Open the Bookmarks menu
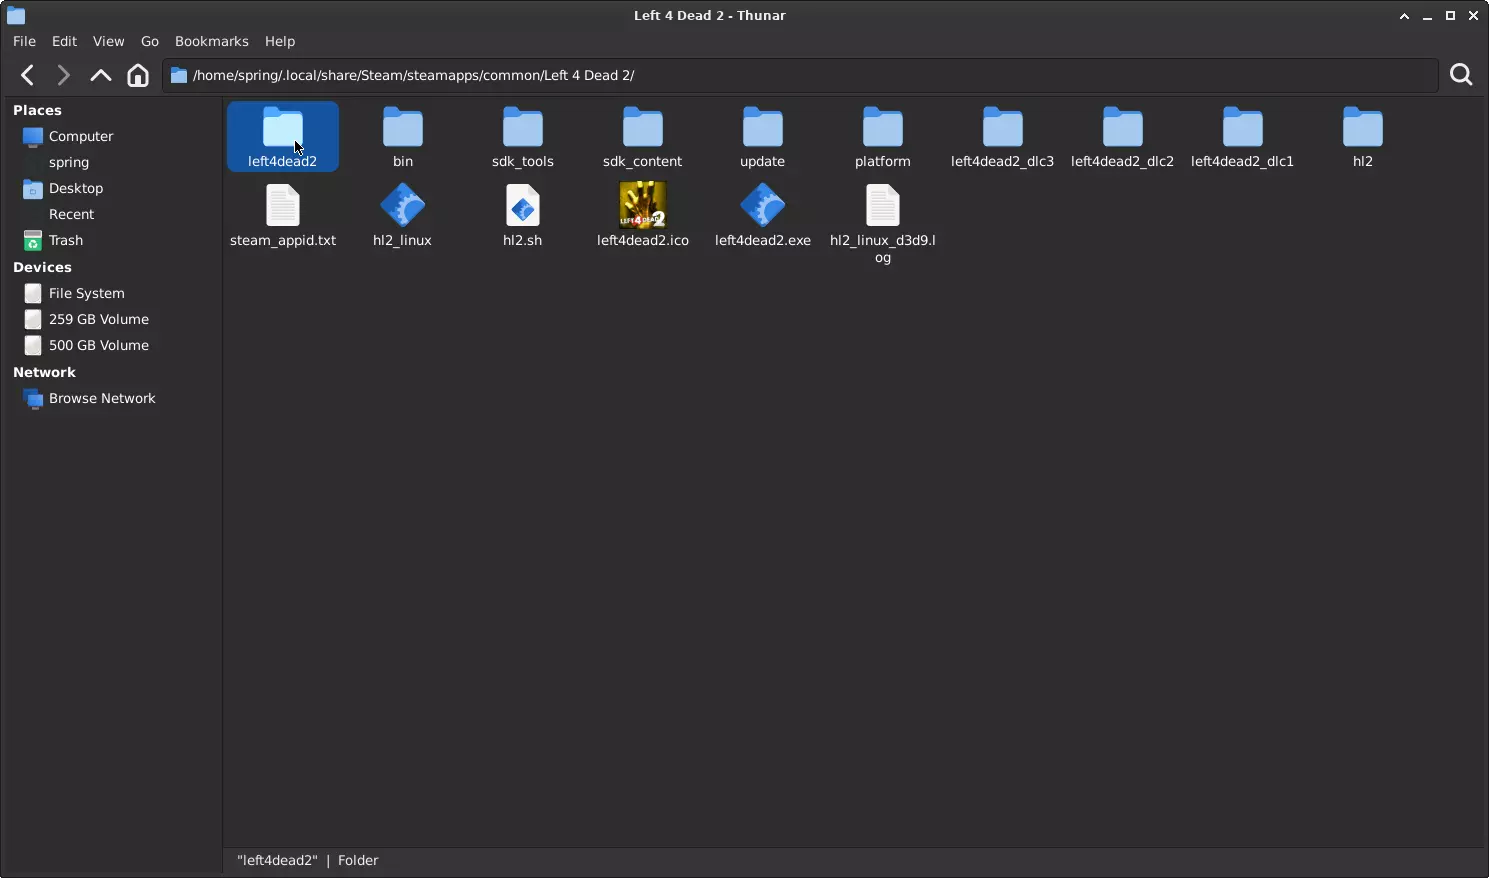 point(211,41)
